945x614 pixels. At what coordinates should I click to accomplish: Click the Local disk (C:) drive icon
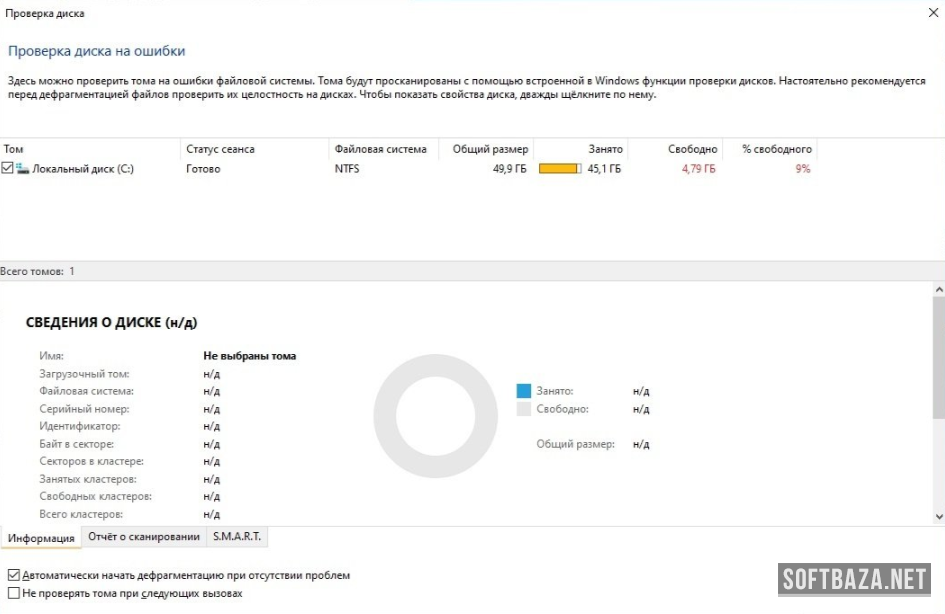coord(23,169)
